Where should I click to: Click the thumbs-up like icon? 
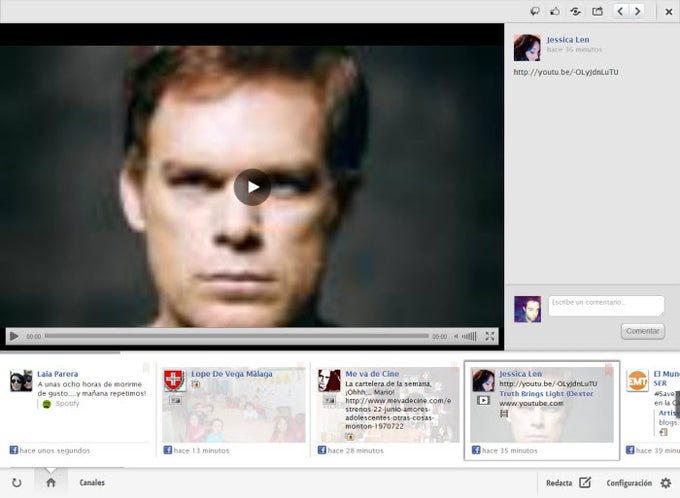point(555,12)
